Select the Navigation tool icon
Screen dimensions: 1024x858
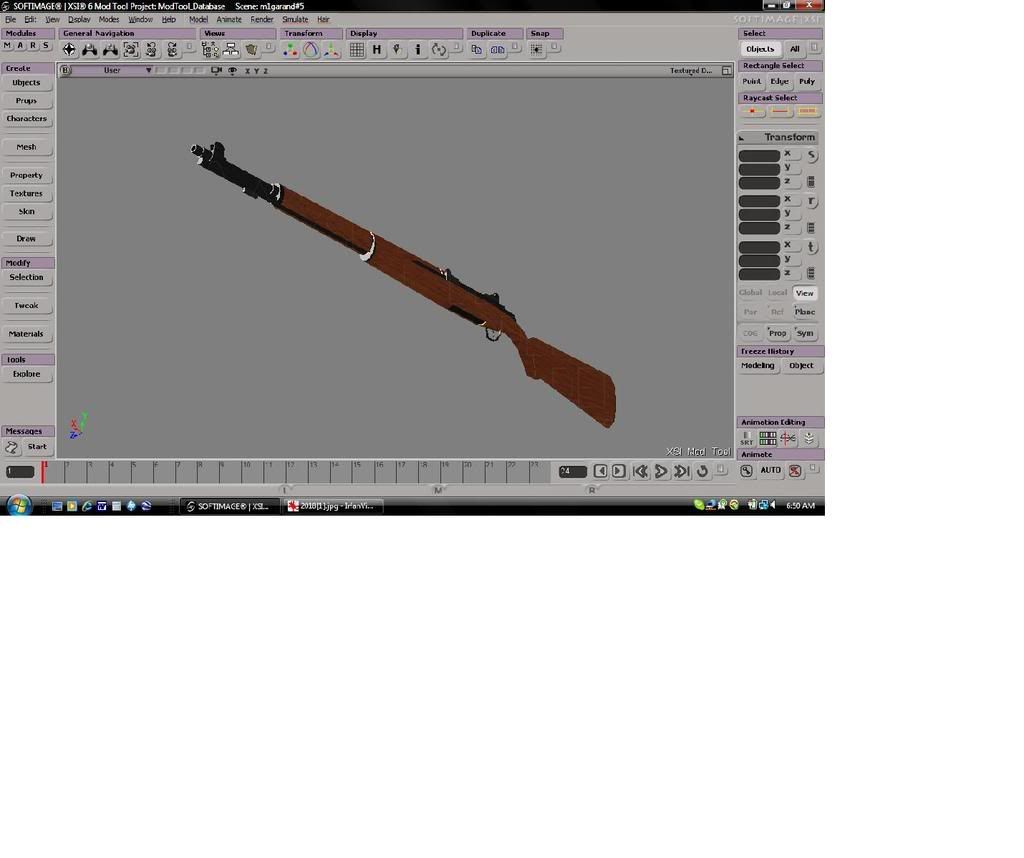point(69,50)
